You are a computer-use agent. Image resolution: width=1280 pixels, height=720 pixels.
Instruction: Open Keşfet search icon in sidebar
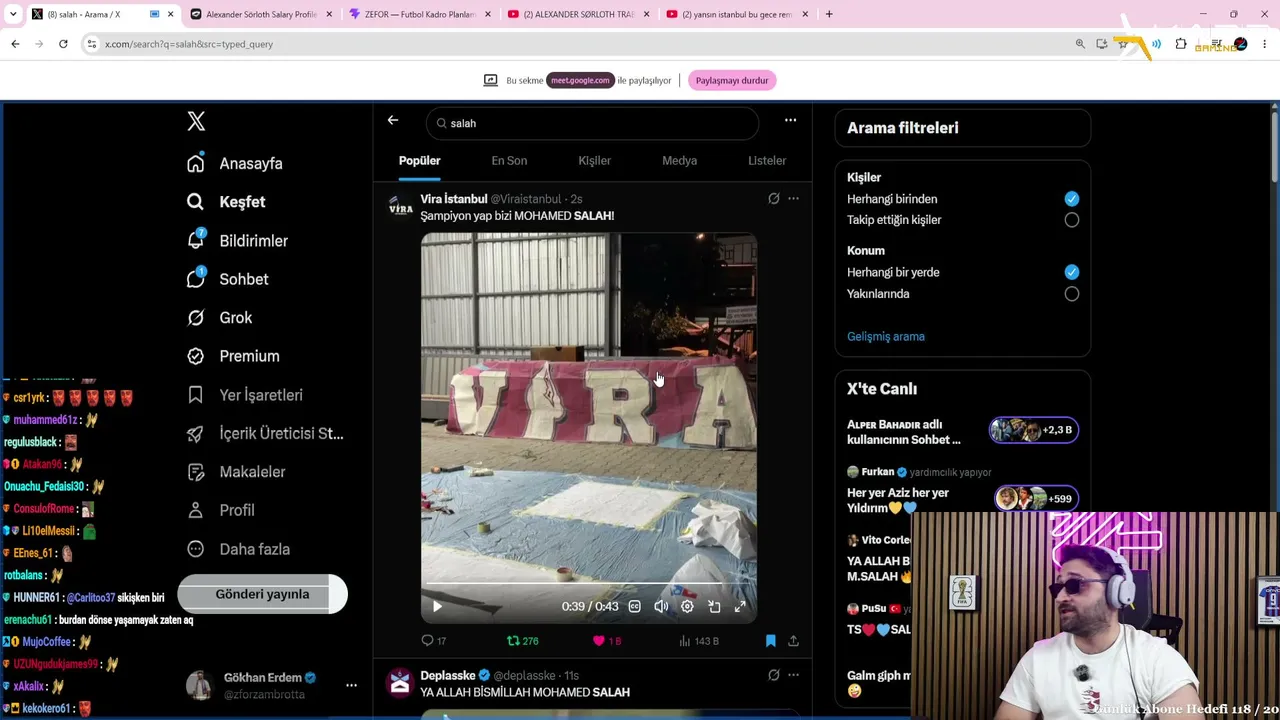pos(196,202)
